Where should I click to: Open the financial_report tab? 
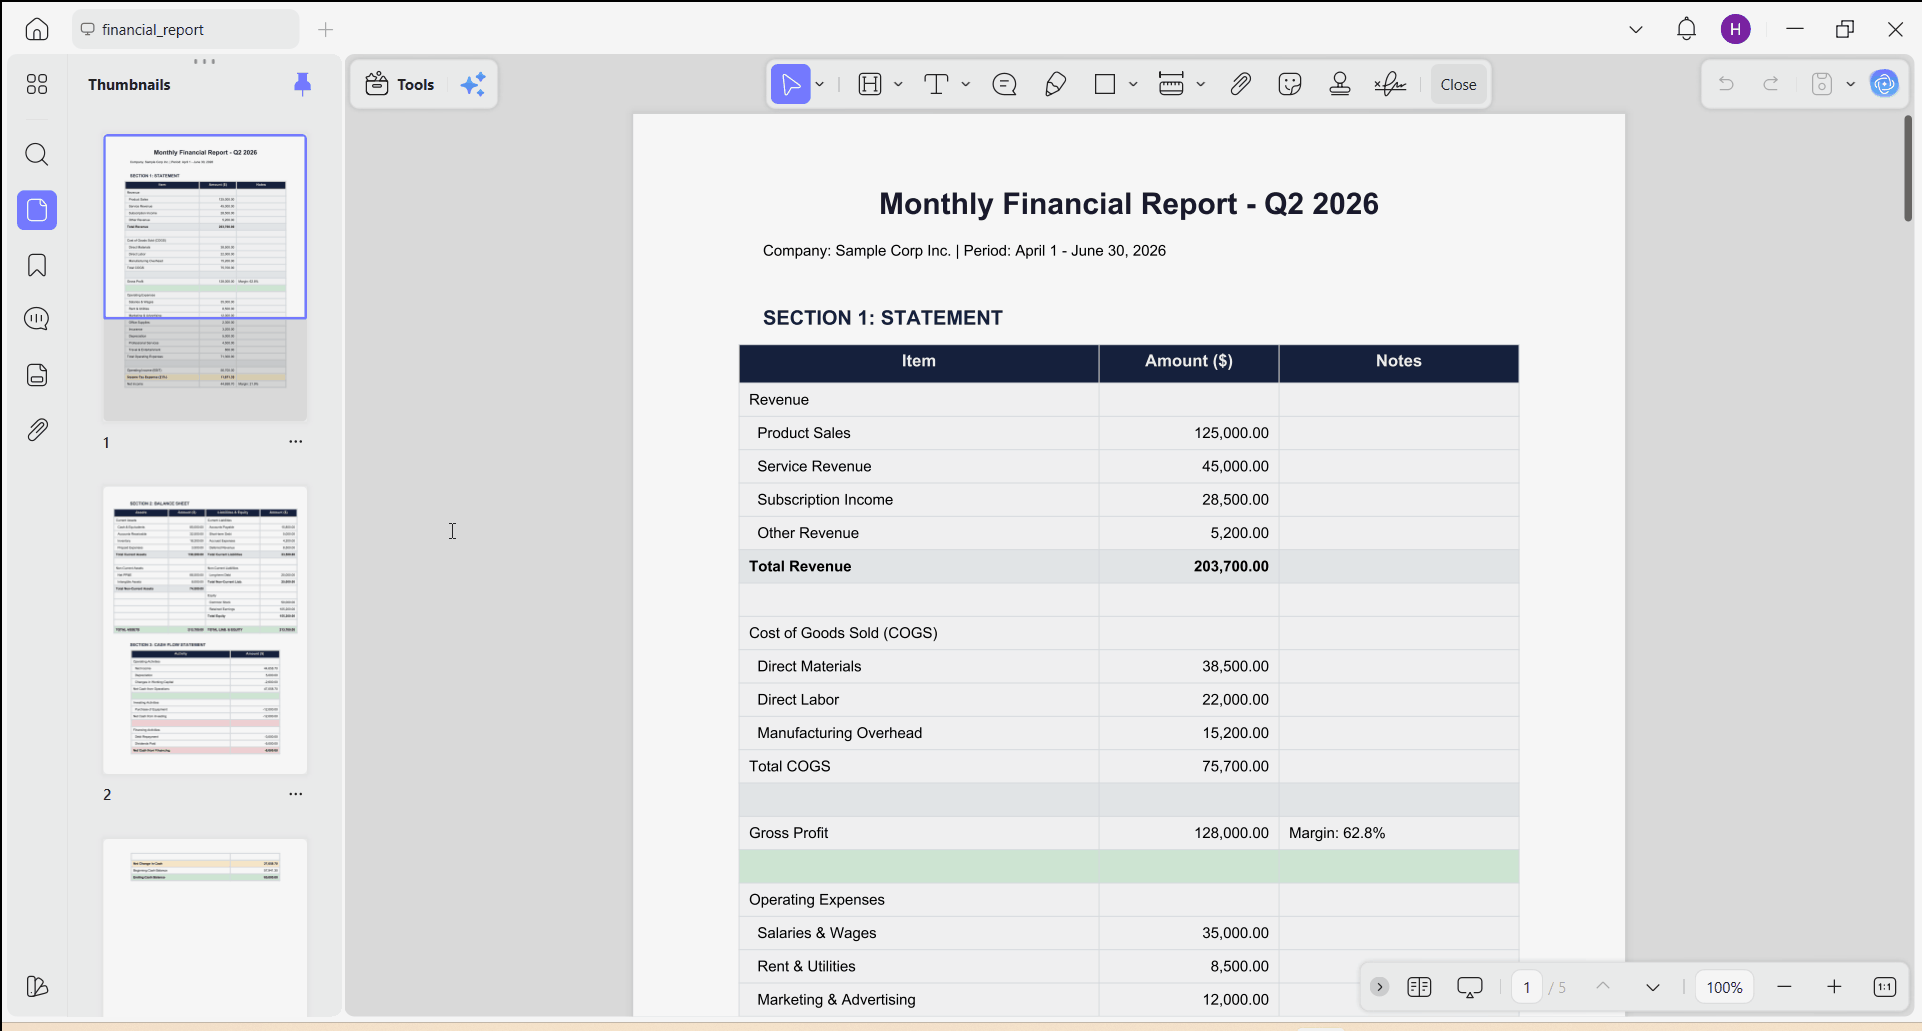click(186, 29)
